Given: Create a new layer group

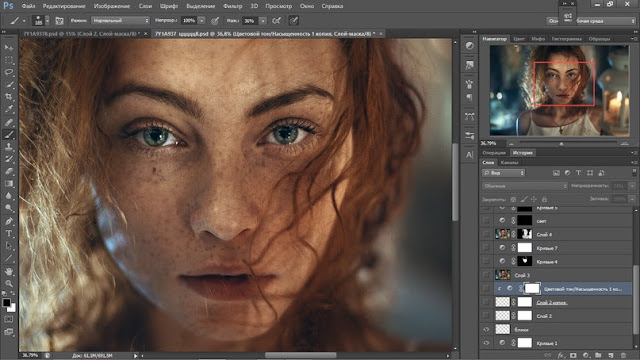Looking at the screenshot, I should (x=598, y=356).
